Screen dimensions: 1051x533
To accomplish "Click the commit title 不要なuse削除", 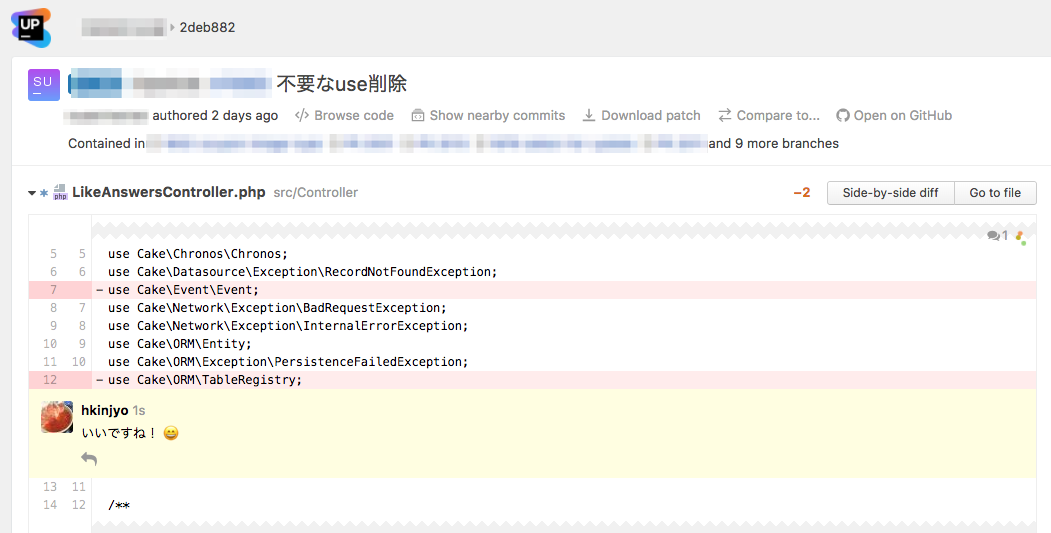I will click(x=342, y=84).
